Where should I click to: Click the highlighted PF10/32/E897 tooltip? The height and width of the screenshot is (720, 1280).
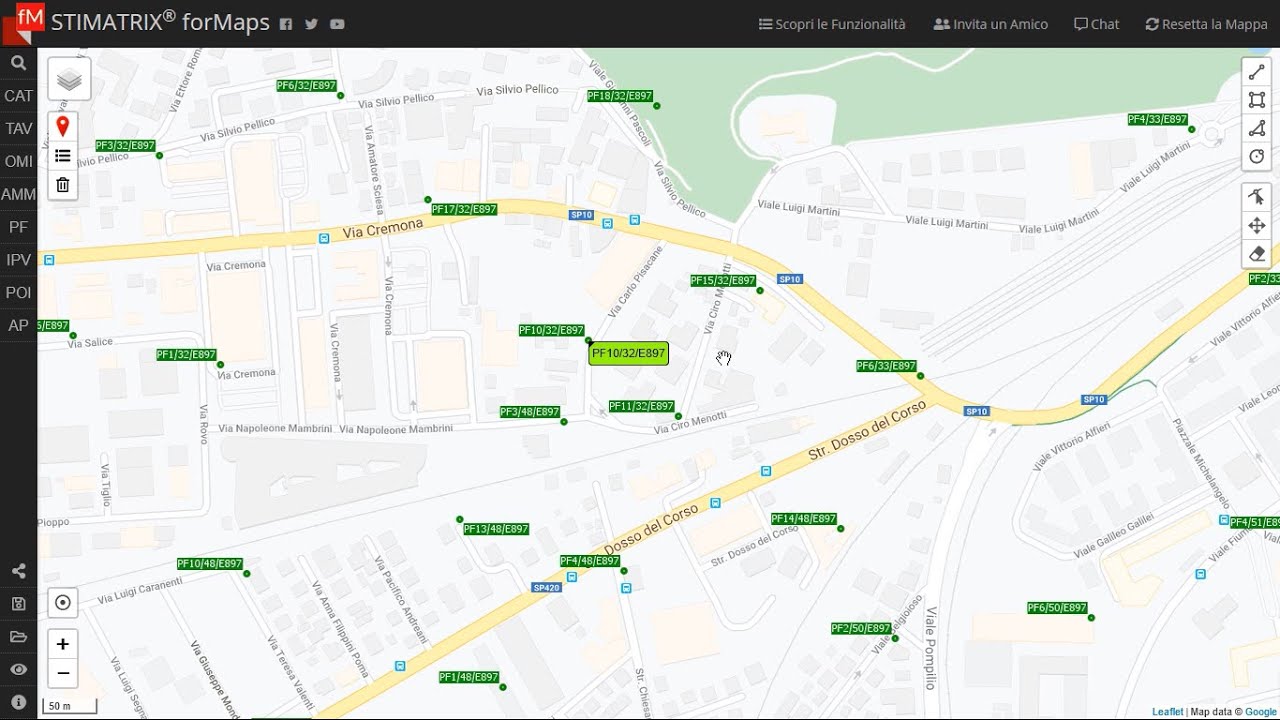pyautogui.click(x=628, y=353)
